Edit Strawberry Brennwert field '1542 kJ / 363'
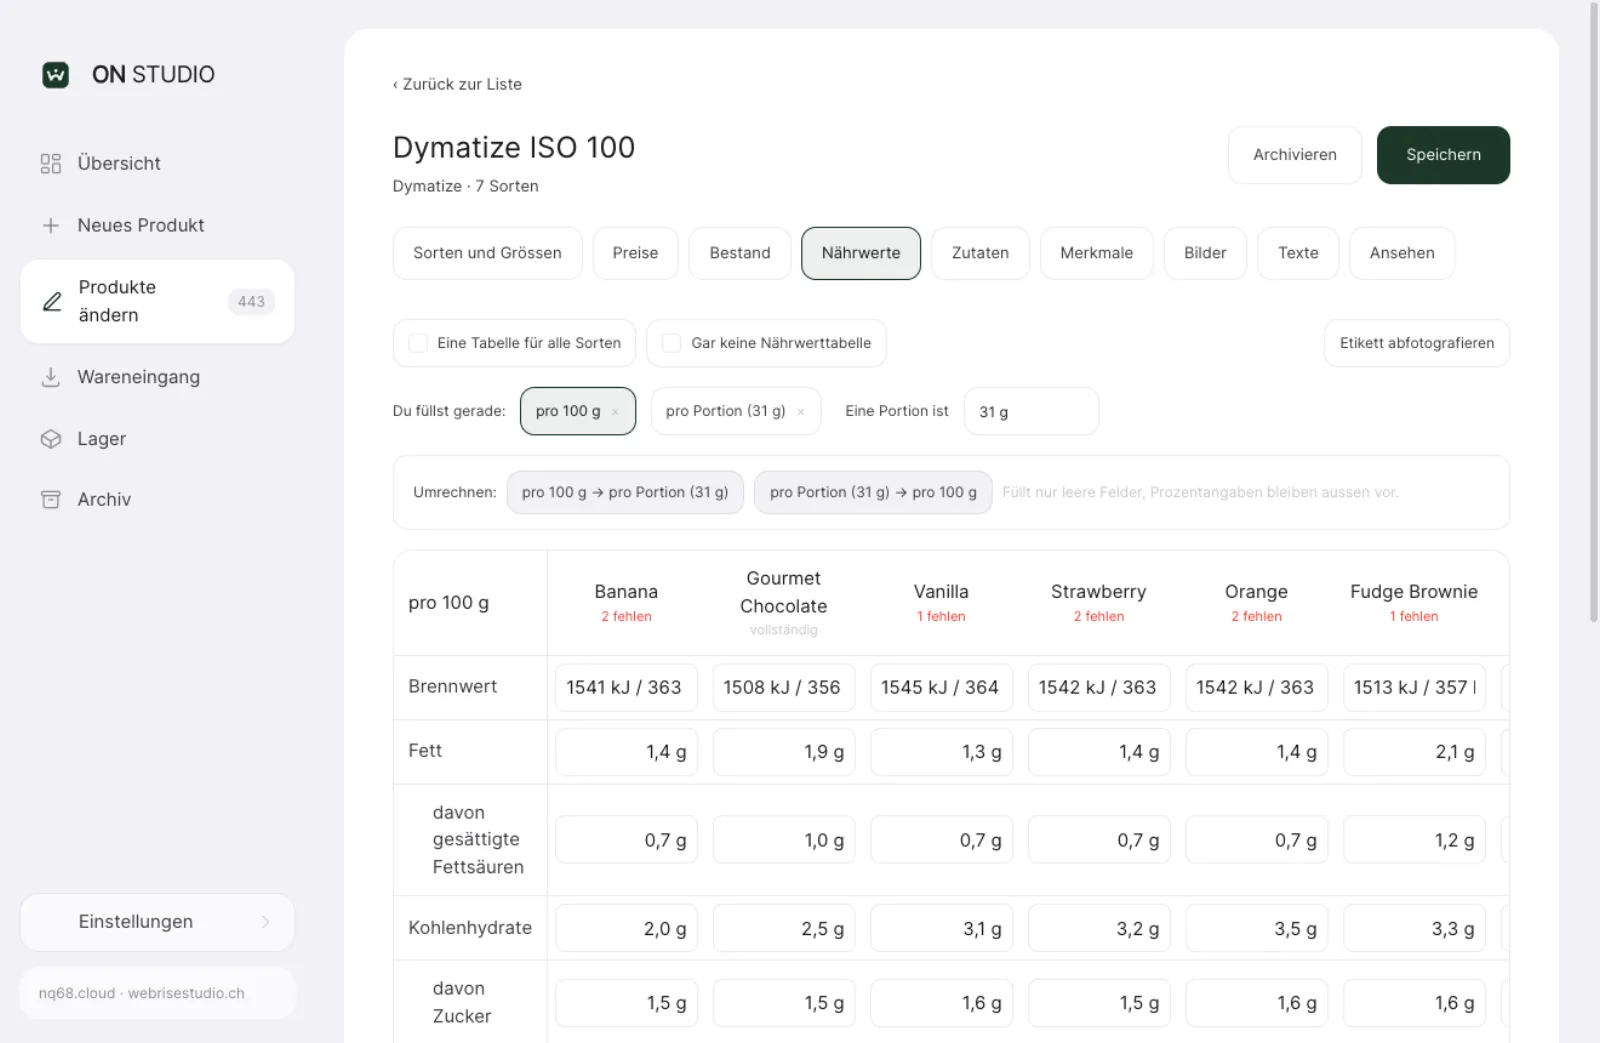Image resolution: width=1600 pixels, height=1043 pixels. coord(1099,687)
